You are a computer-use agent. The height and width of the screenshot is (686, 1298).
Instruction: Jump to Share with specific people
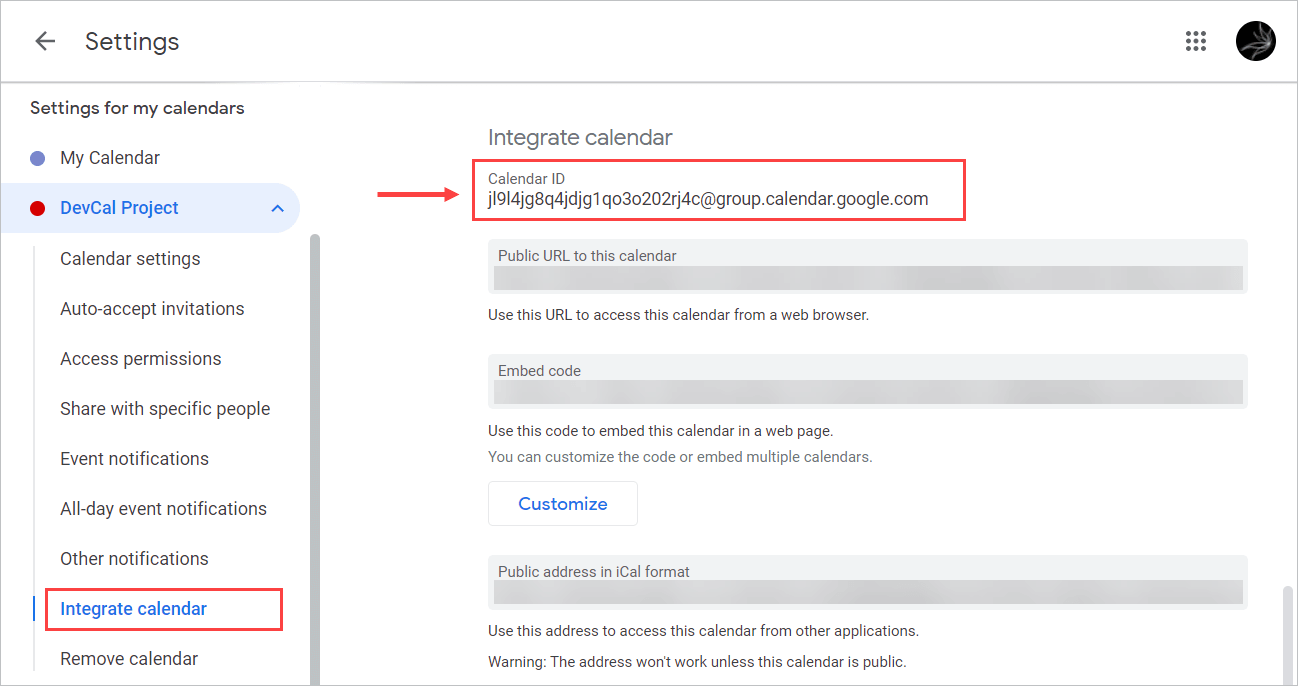[165, 409]
